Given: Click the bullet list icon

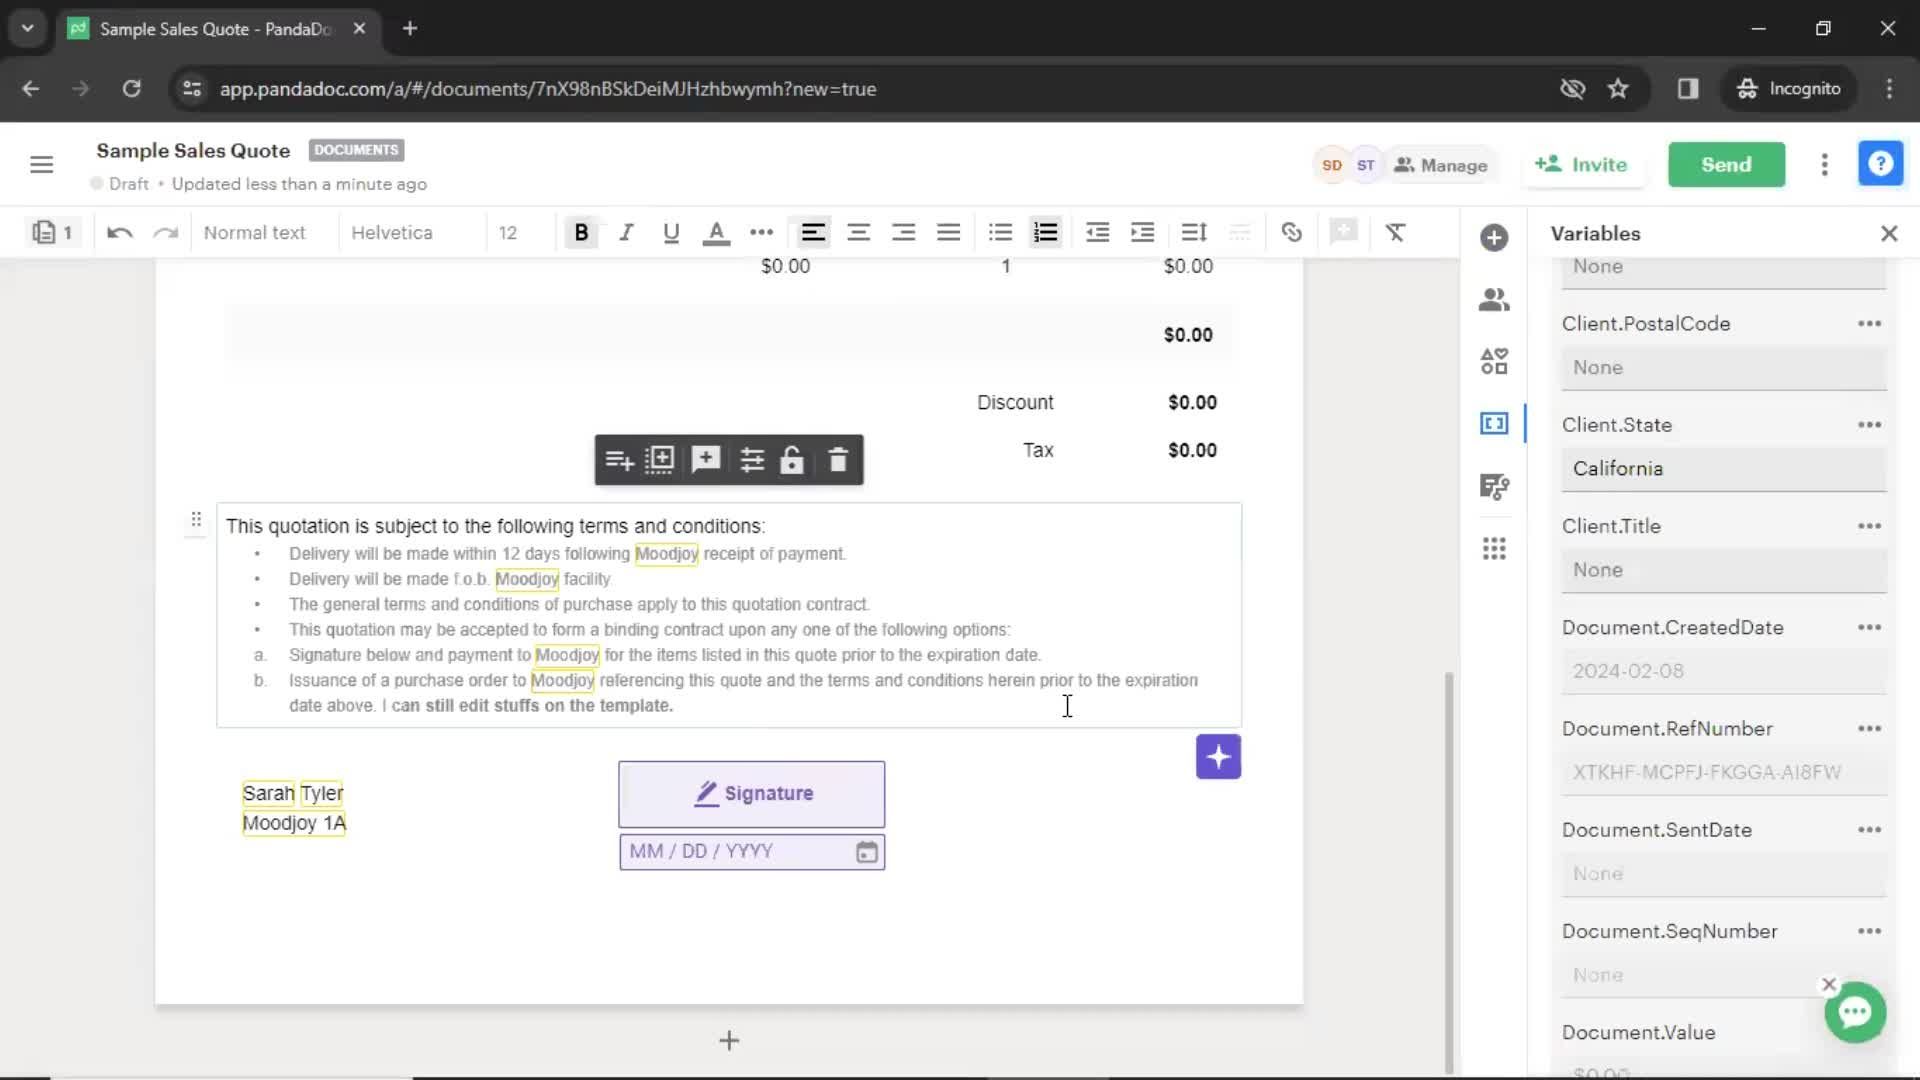Looking at the screenshot, I should click(1000, 233).
